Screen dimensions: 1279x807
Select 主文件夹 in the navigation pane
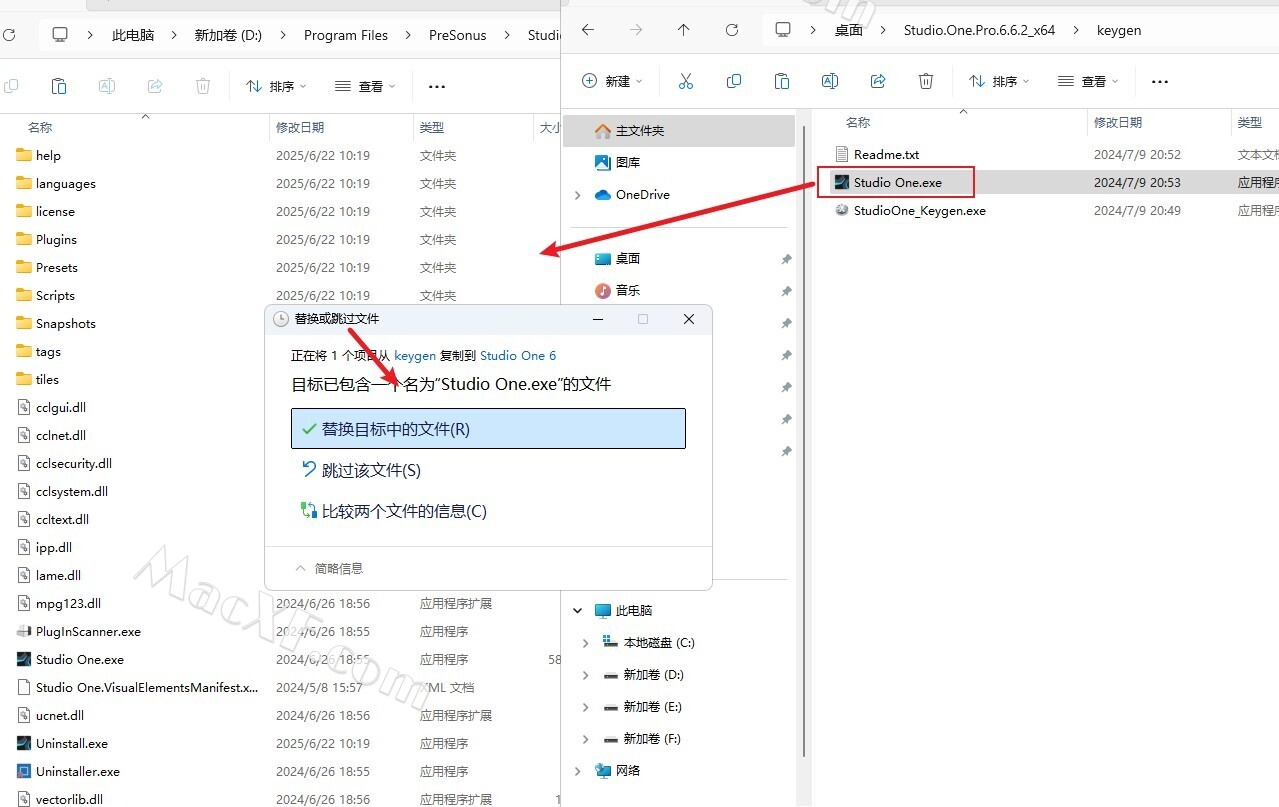click(680, 131)
